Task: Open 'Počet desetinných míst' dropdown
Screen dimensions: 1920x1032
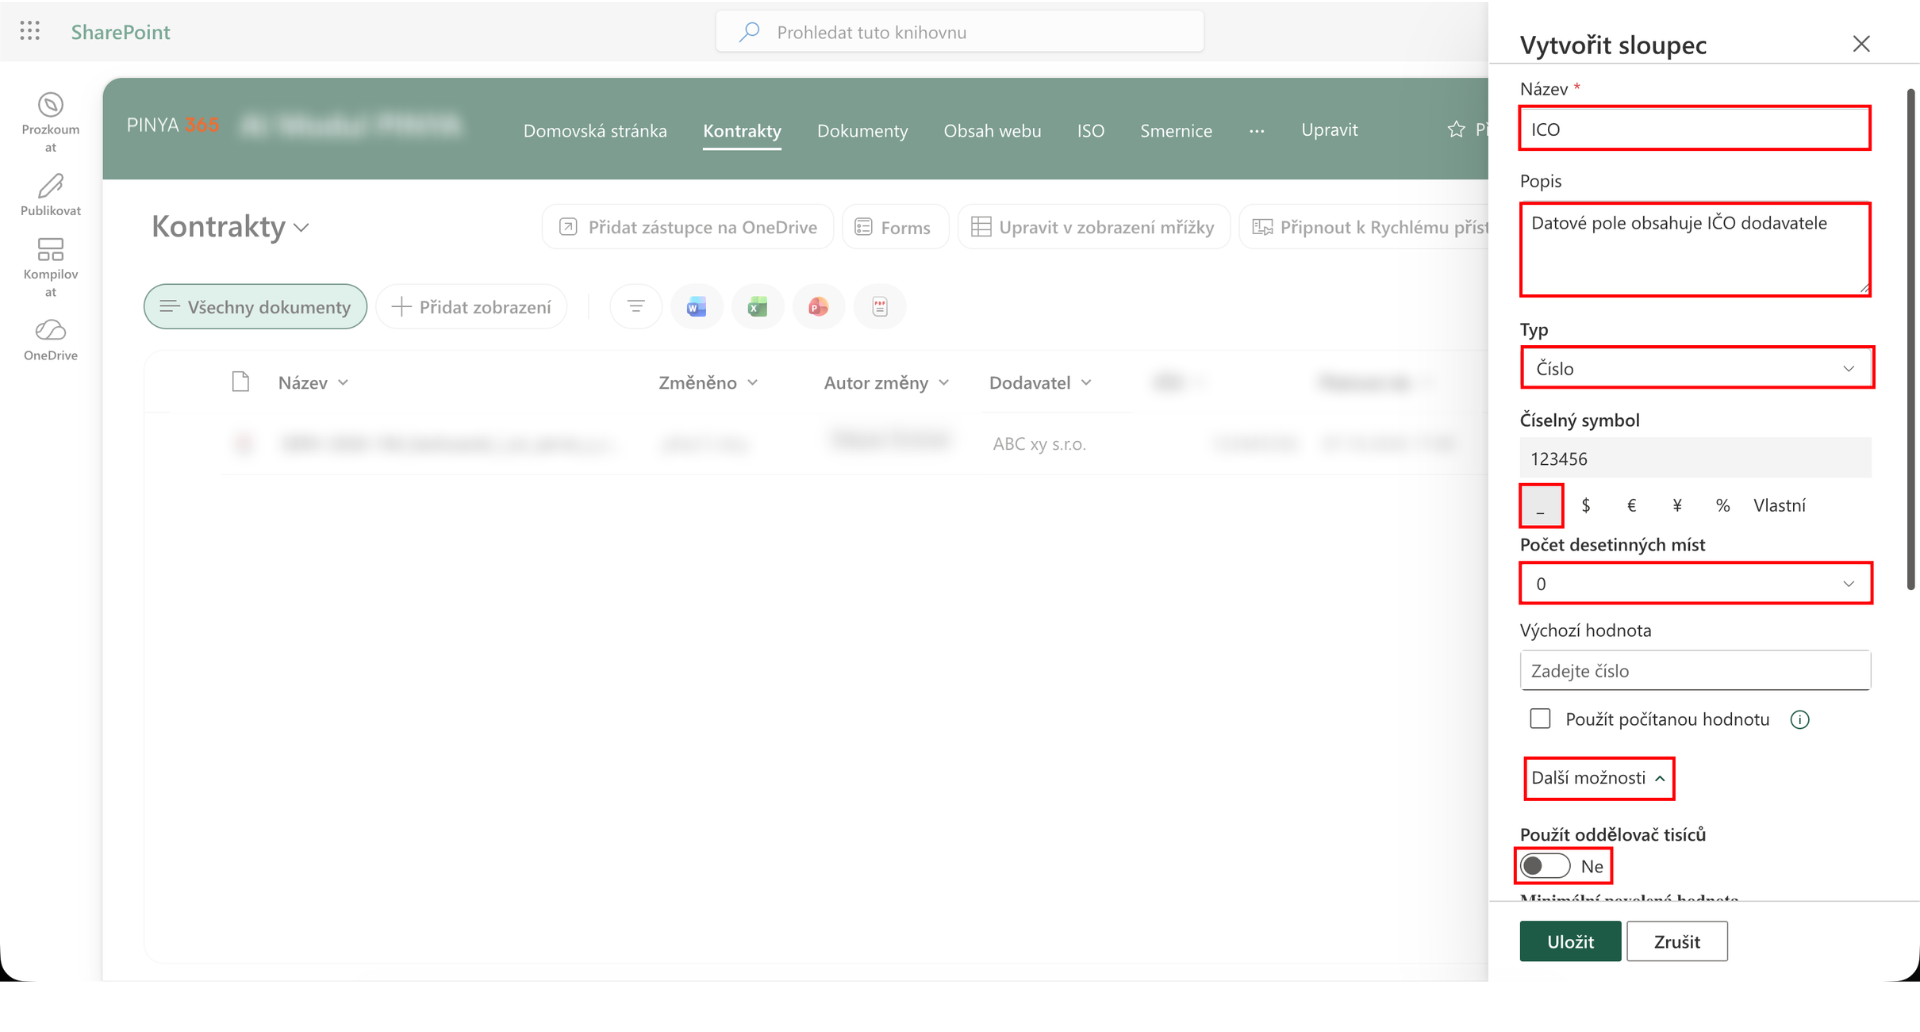Action: point(1695,583)
